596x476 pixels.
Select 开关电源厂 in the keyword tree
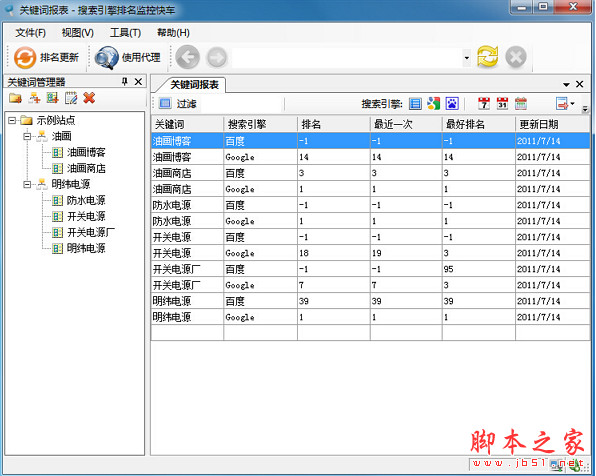[90, 232]
